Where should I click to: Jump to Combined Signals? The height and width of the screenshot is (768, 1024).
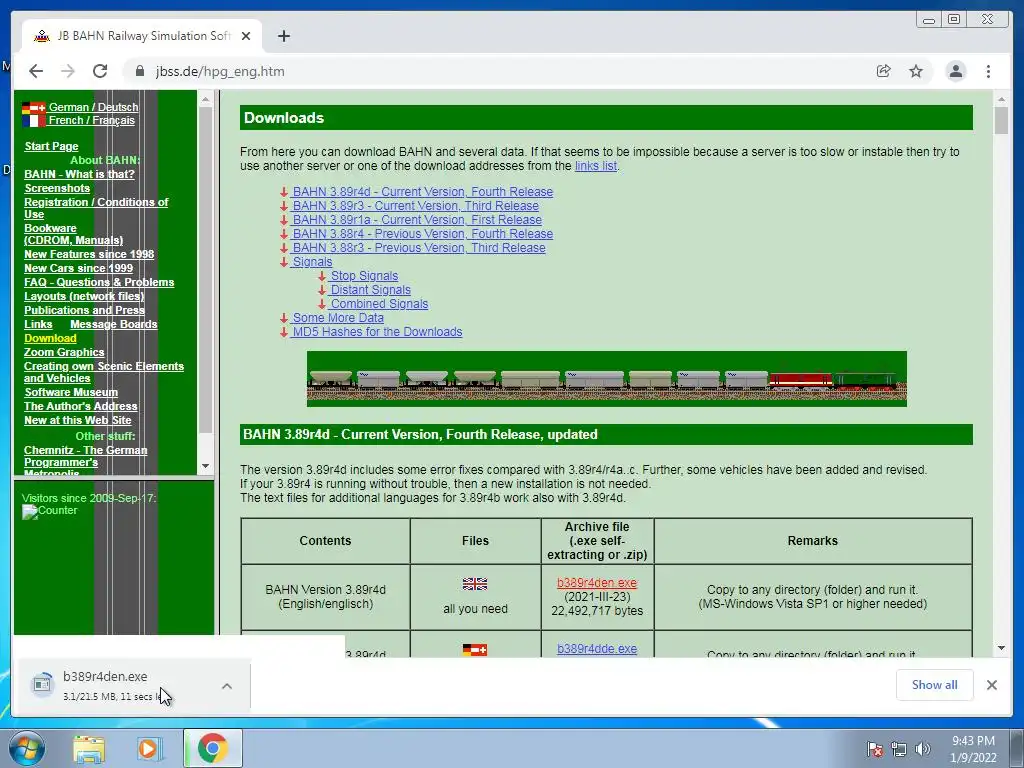(x=379, y=304)
